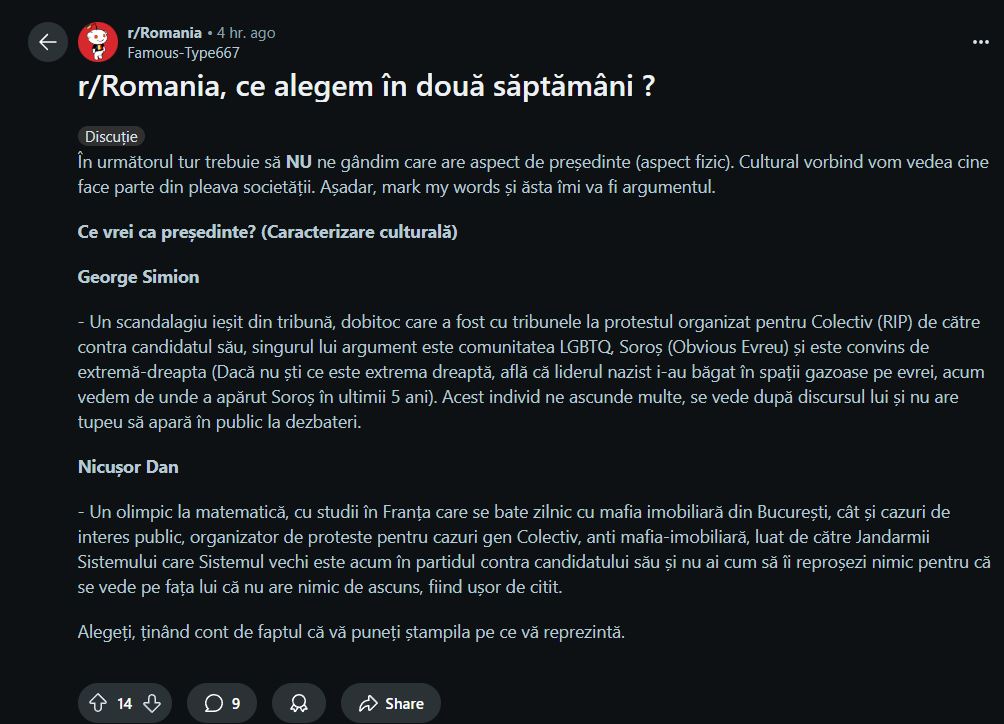Open the r/Romania subreddit avatar
Viewport: 1004px width, 724px height.
point(98,42)
